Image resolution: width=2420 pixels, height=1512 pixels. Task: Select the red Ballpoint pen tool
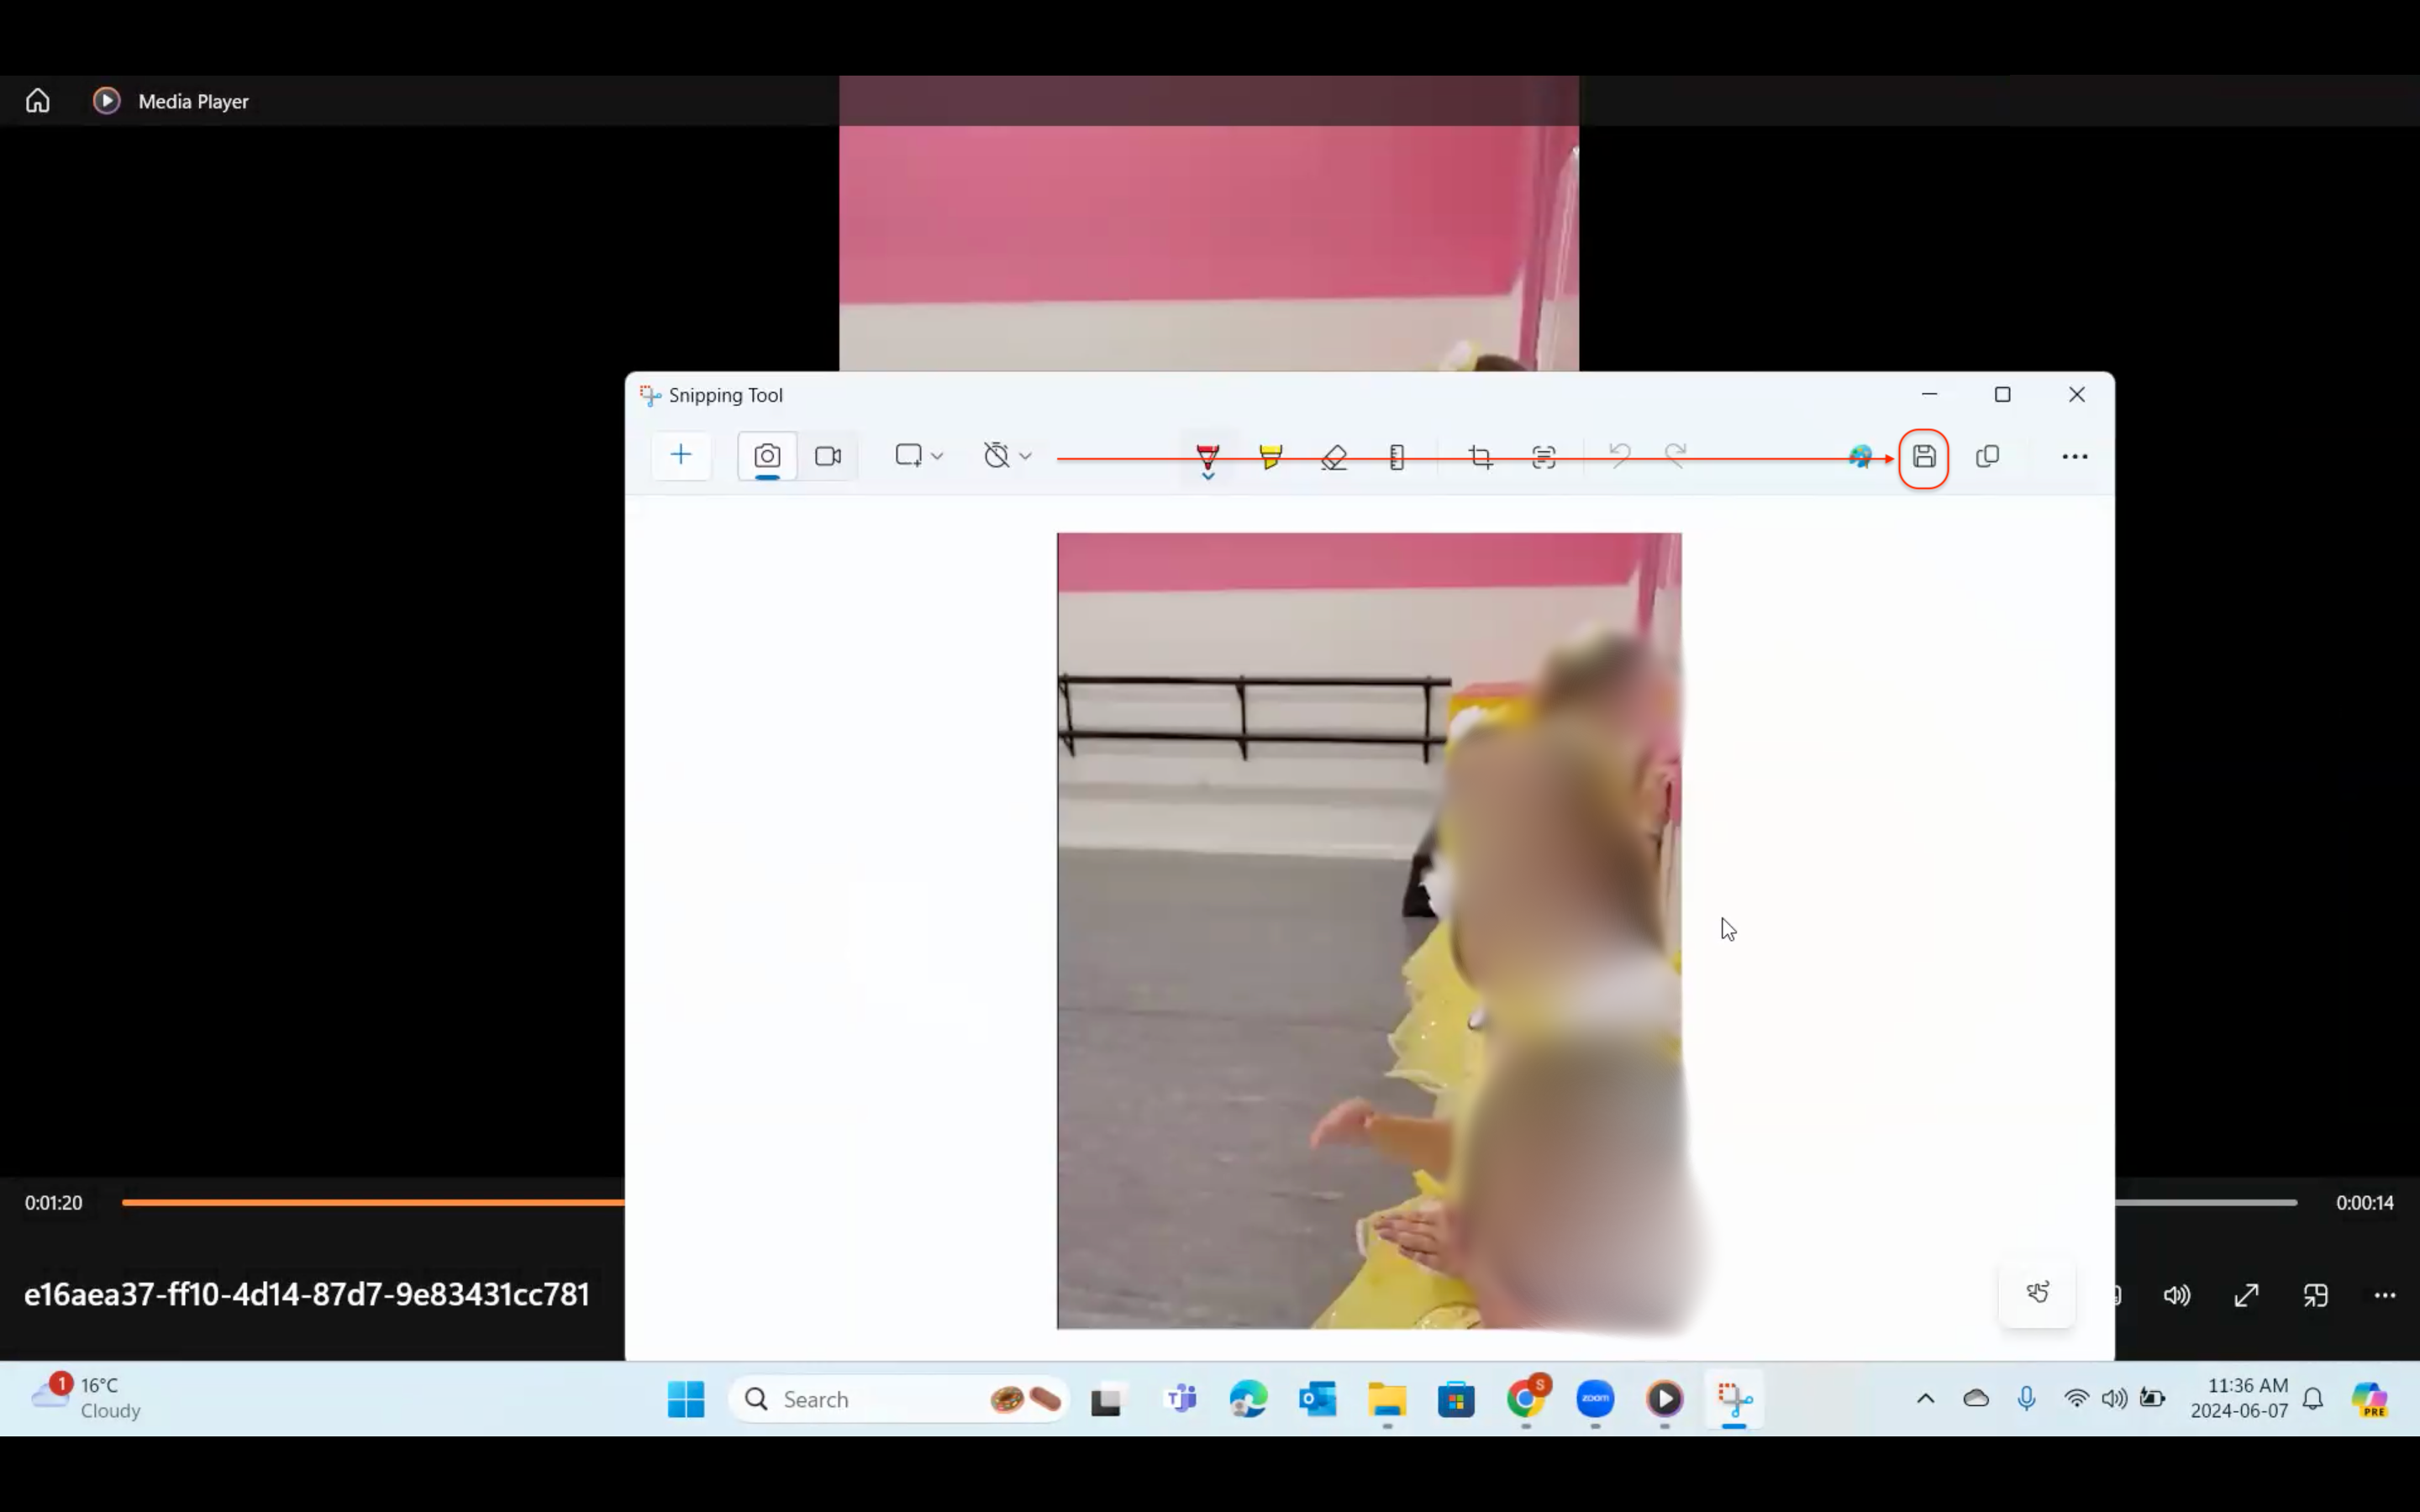click(x=1207, y=457)
